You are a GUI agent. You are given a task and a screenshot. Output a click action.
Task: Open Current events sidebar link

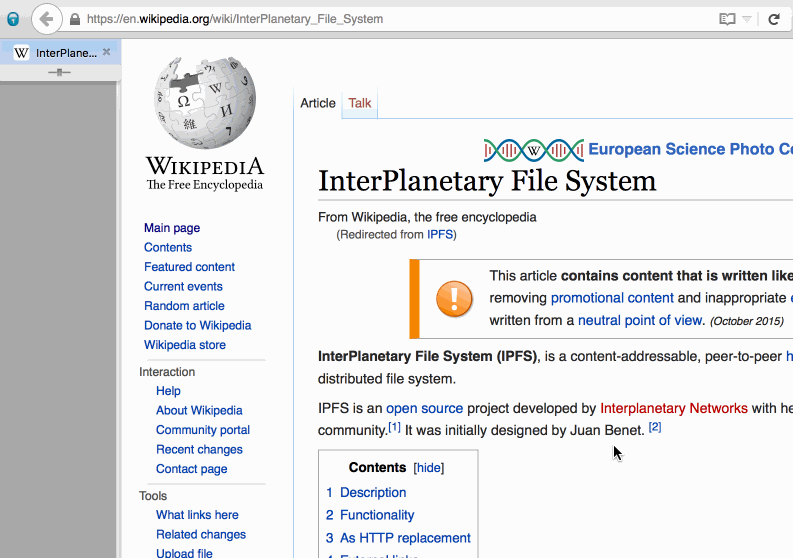183,286
